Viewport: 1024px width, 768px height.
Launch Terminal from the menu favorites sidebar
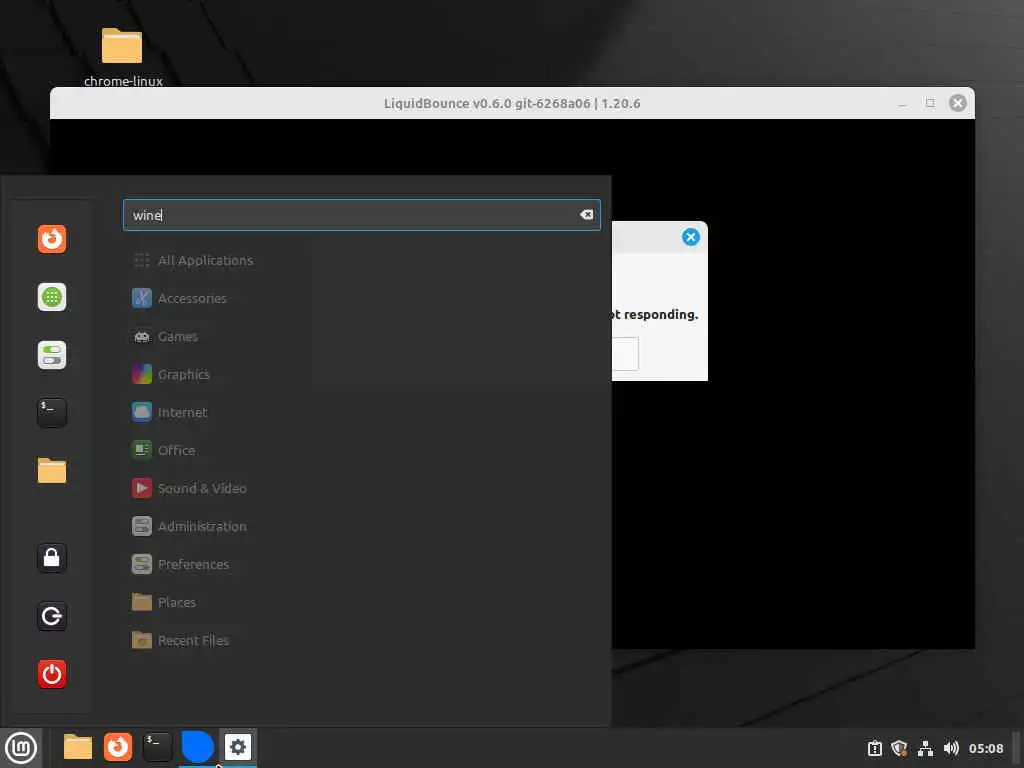click(x=52, y=413)
